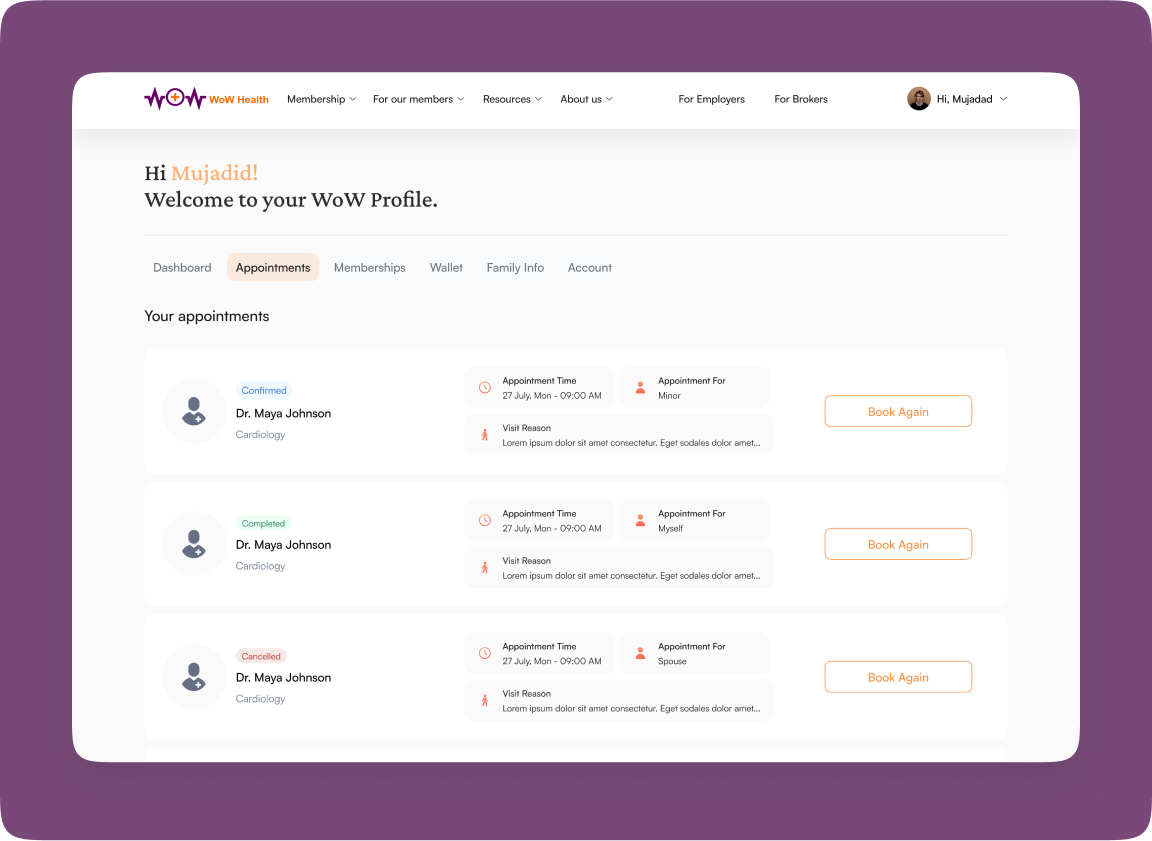1152x841 pixels.
Task: Go to the Family Info tab
Action: click(x=515, y=268)
